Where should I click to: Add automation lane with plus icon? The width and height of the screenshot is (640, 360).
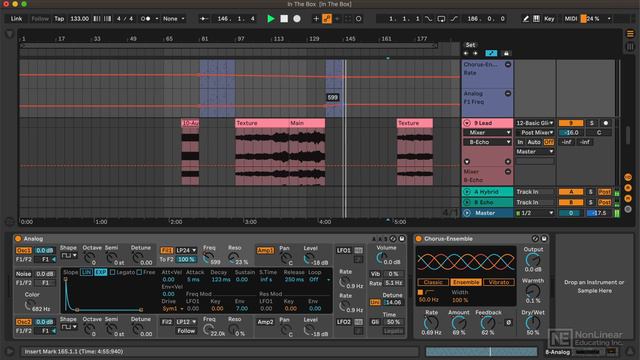(508, 162)
